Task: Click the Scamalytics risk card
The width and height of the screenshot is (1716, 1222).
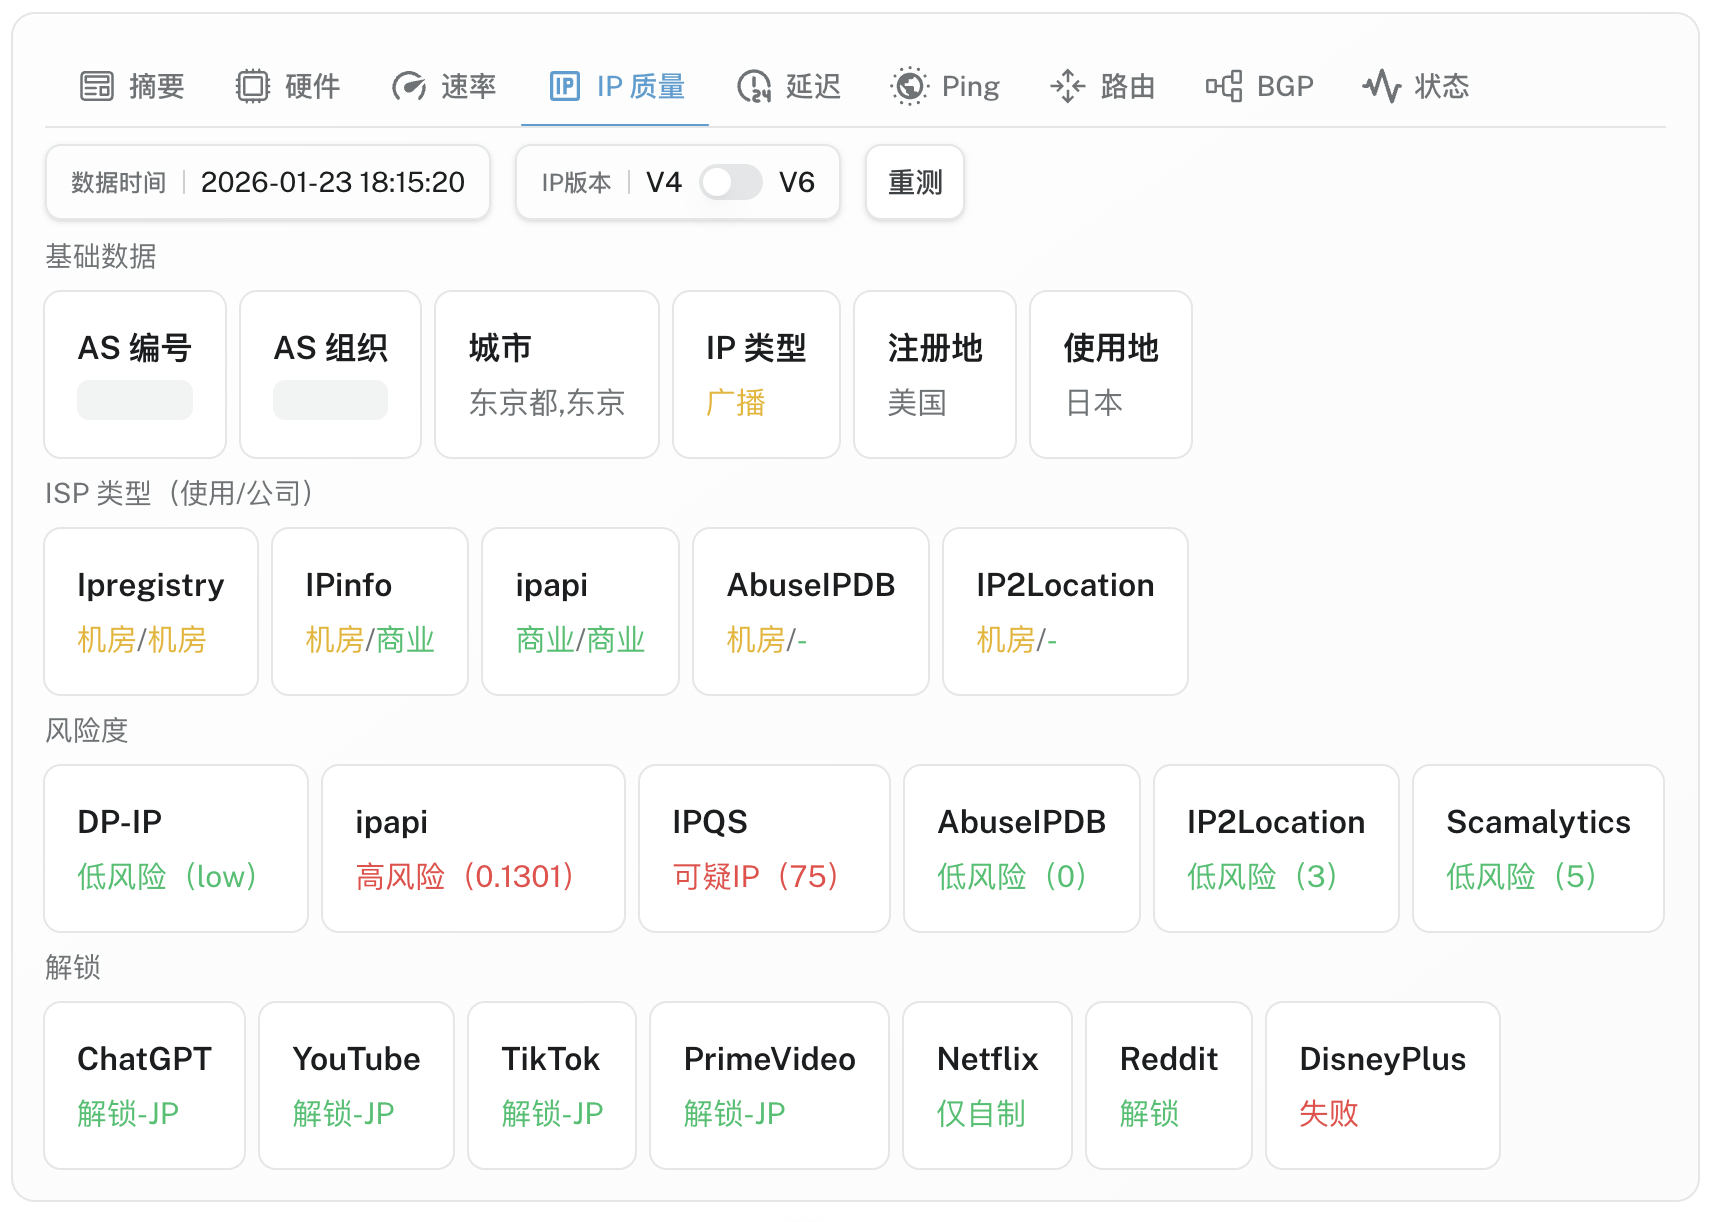Action: 1538,849
